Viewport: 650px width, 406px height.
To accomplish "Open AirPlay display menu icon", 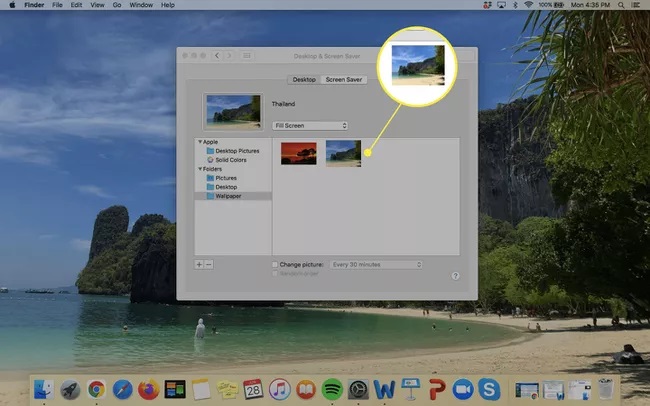I will click(x=501, y=5).
